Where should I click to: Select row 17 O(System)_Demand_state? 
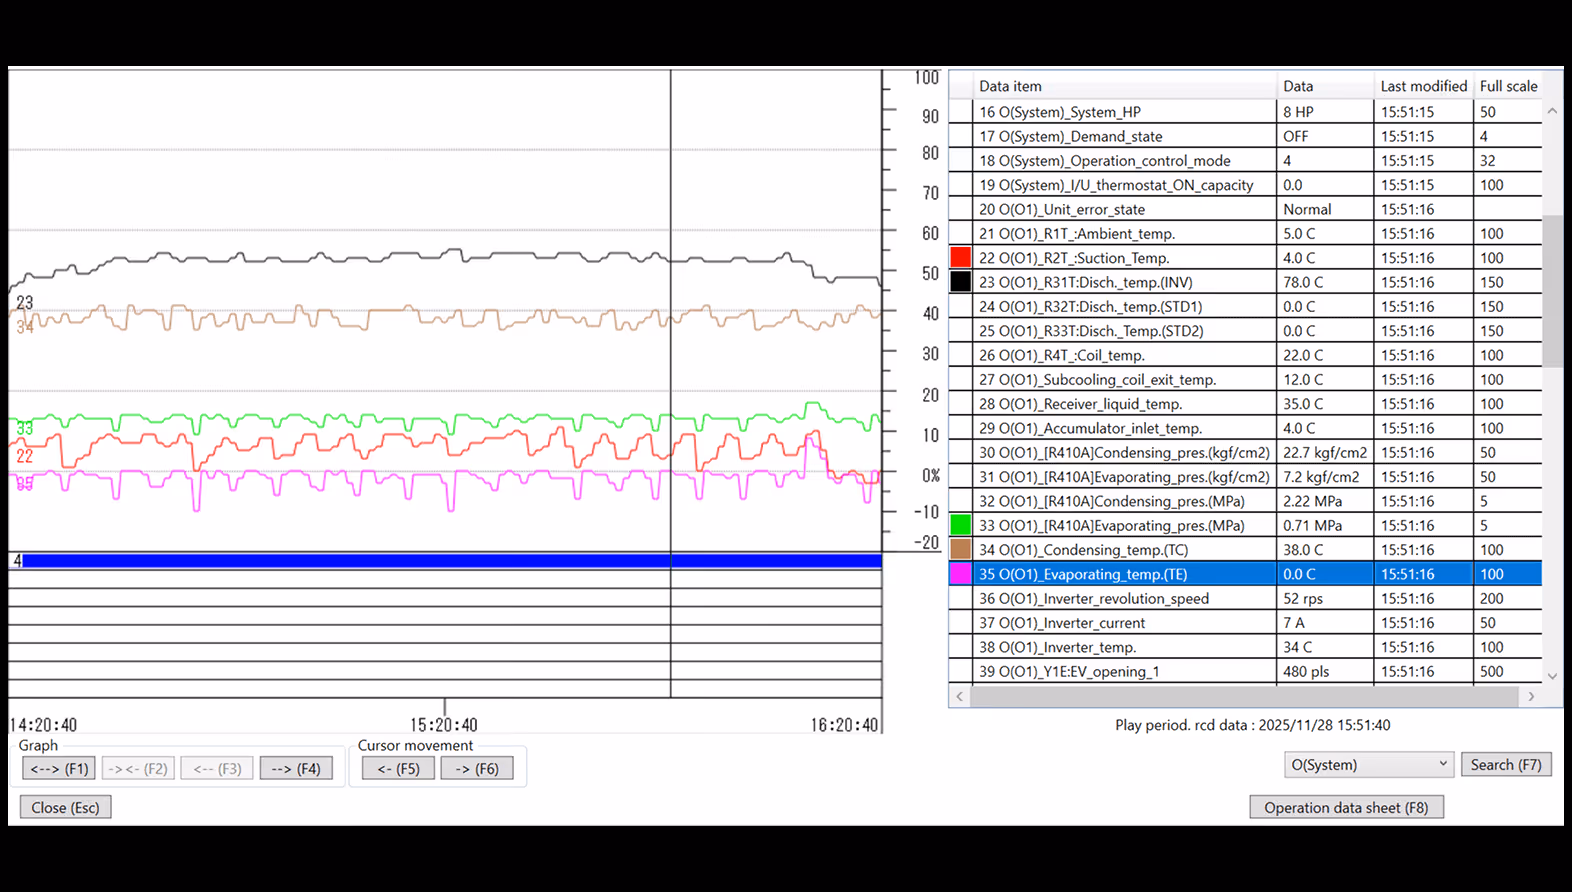pos(1245,136)
